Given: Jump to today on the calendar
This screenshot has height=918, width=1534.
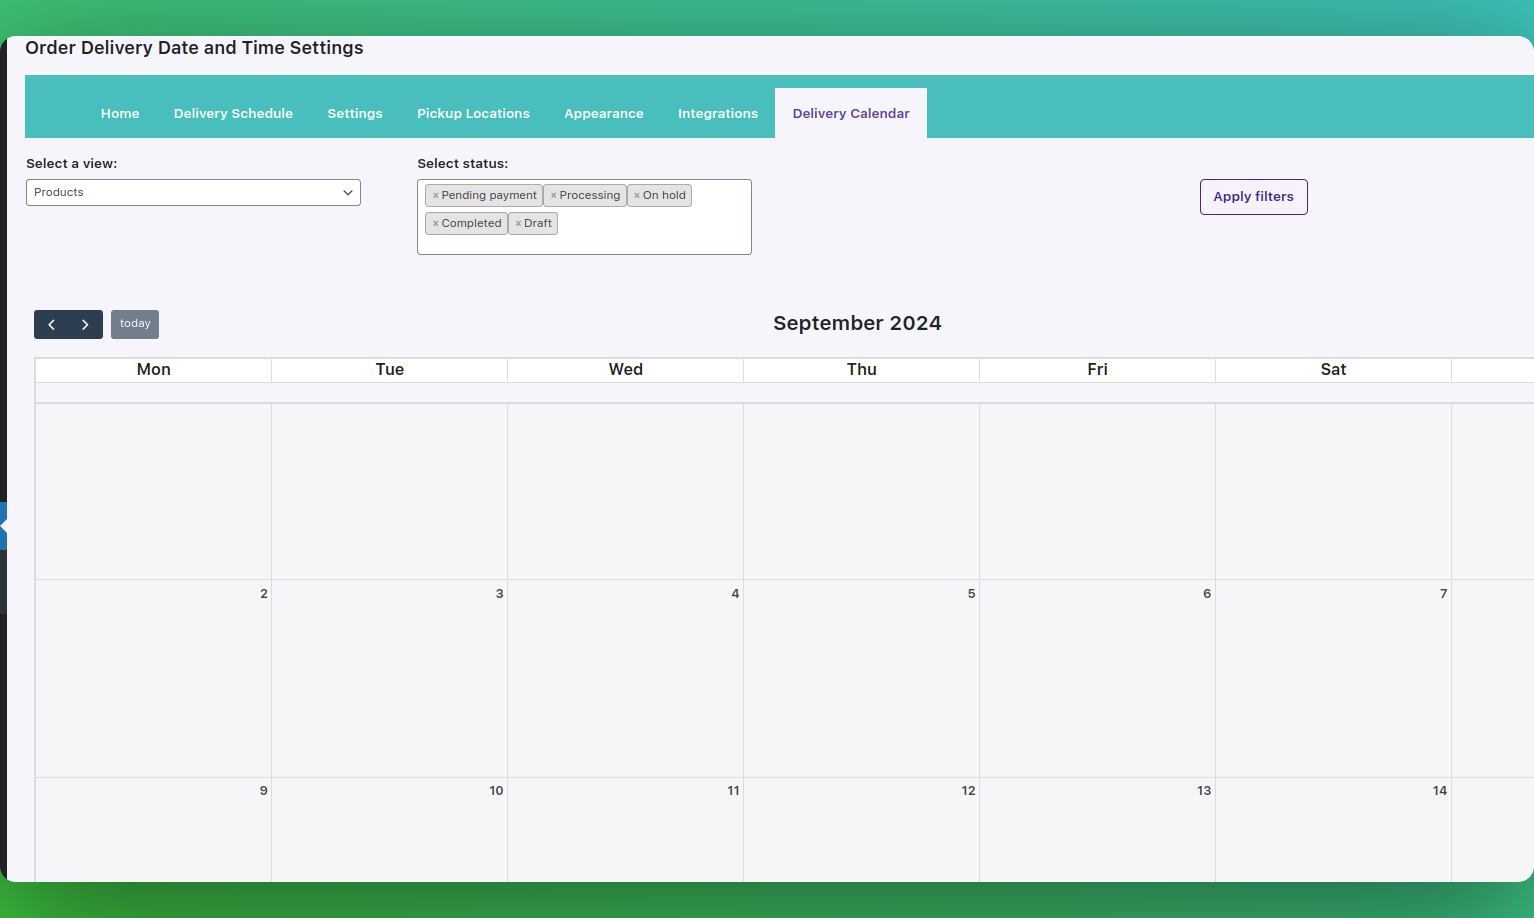Looking at the screenshot, I should 135,324.
